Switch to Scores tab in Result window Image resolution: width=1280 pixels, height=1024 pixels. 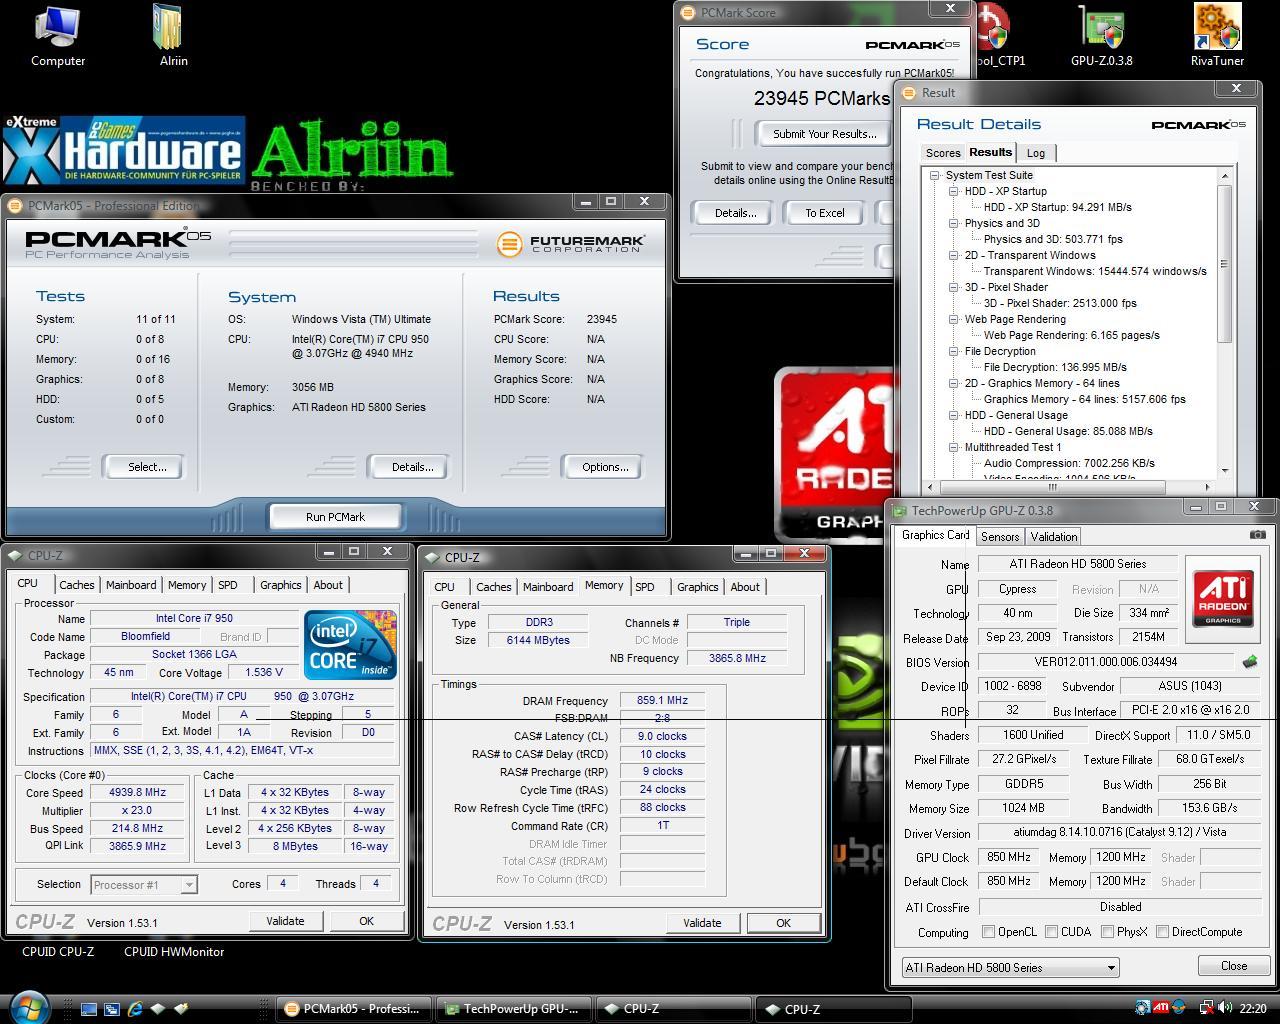[x=942, y=153]
